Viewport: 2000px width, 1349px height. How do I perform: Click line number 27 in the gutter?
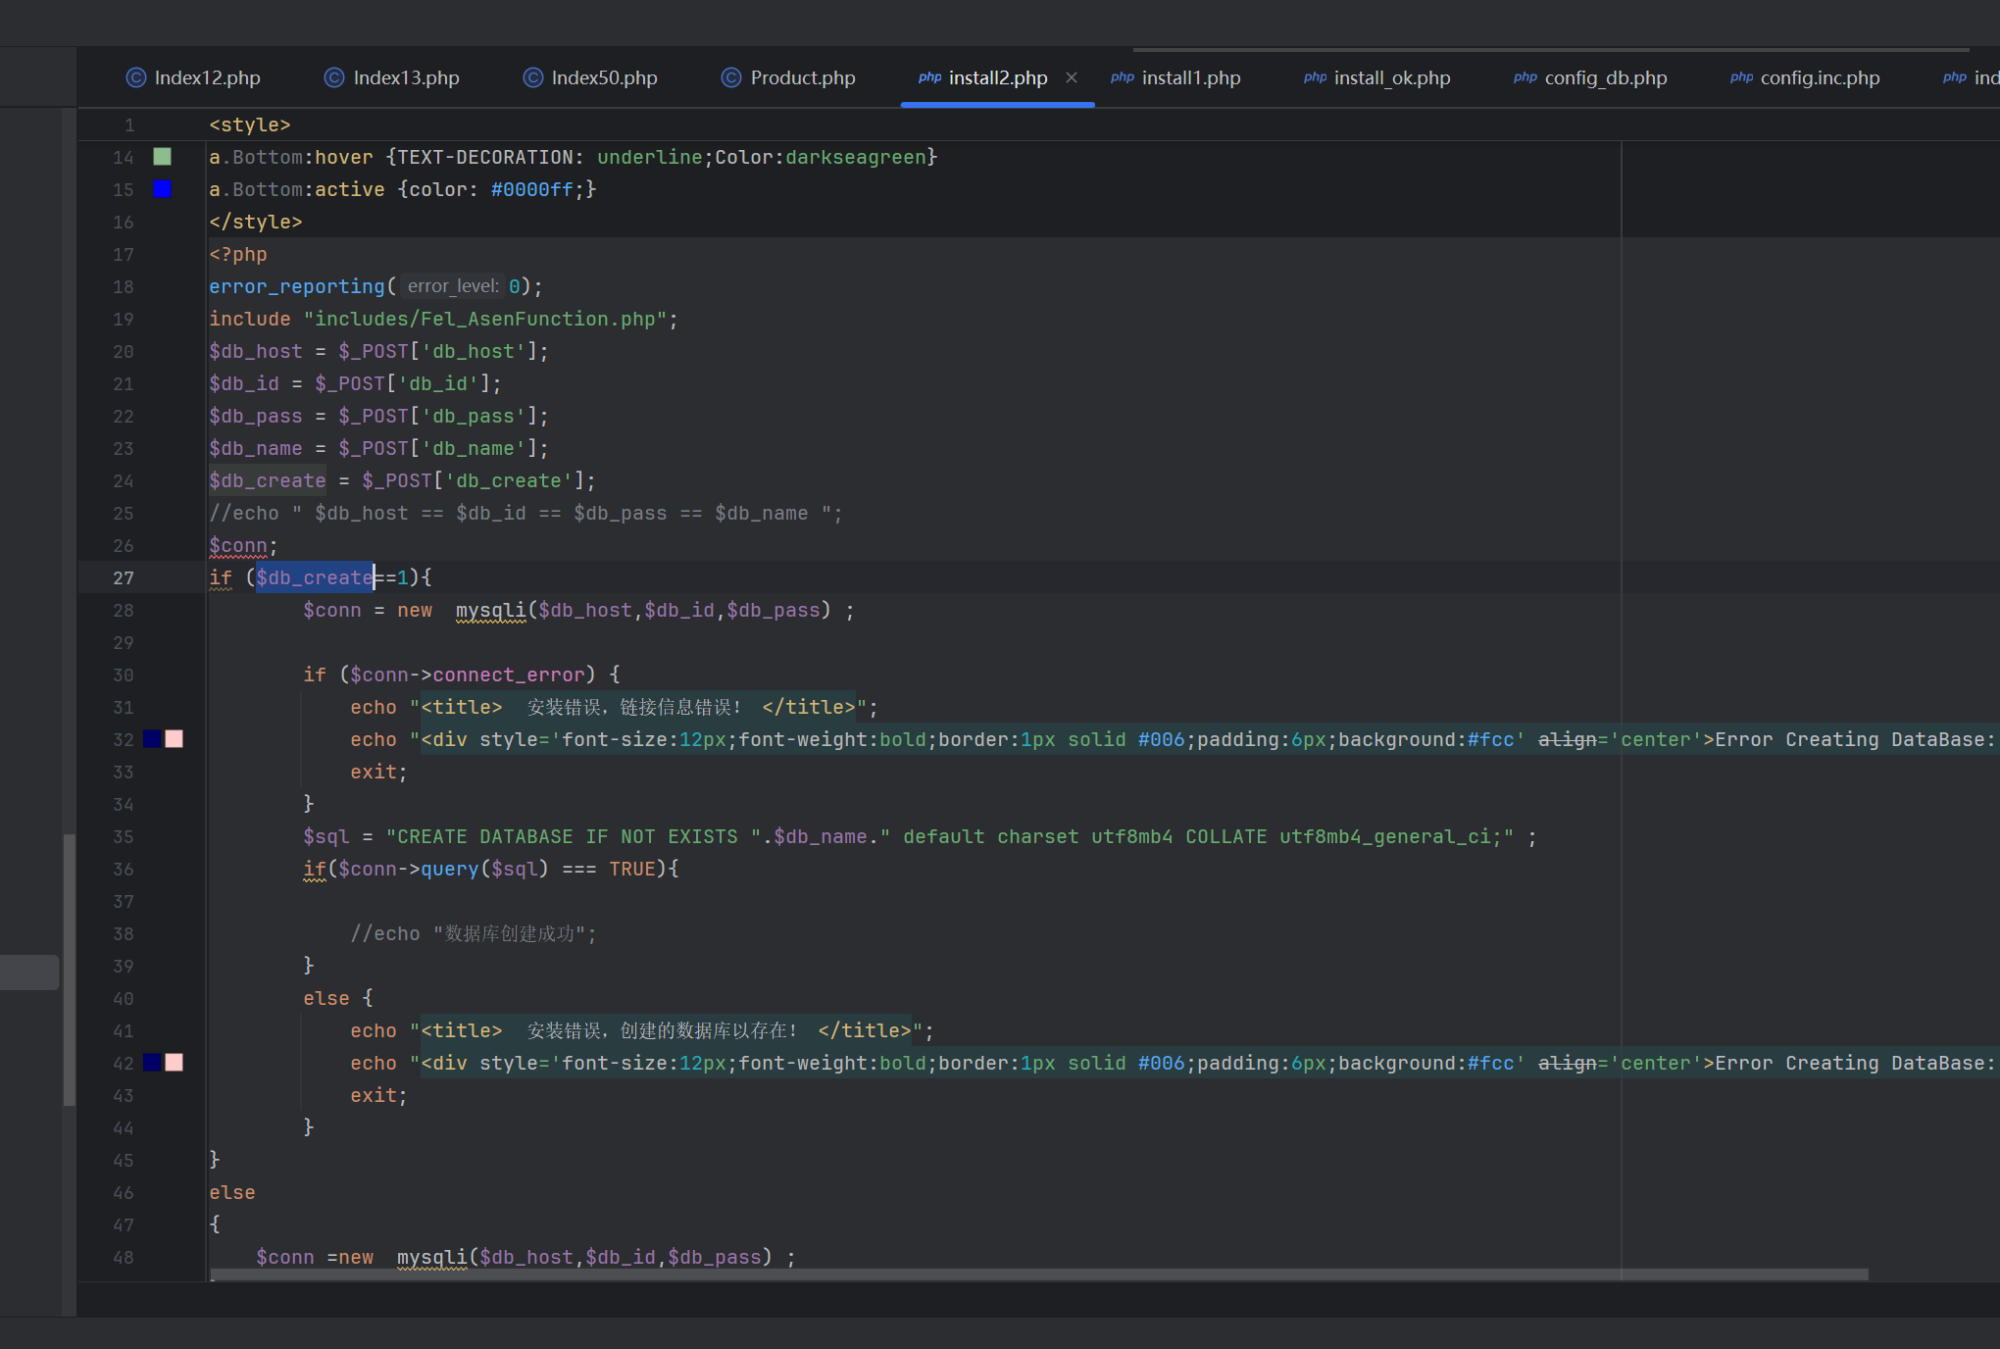(123, 578)
